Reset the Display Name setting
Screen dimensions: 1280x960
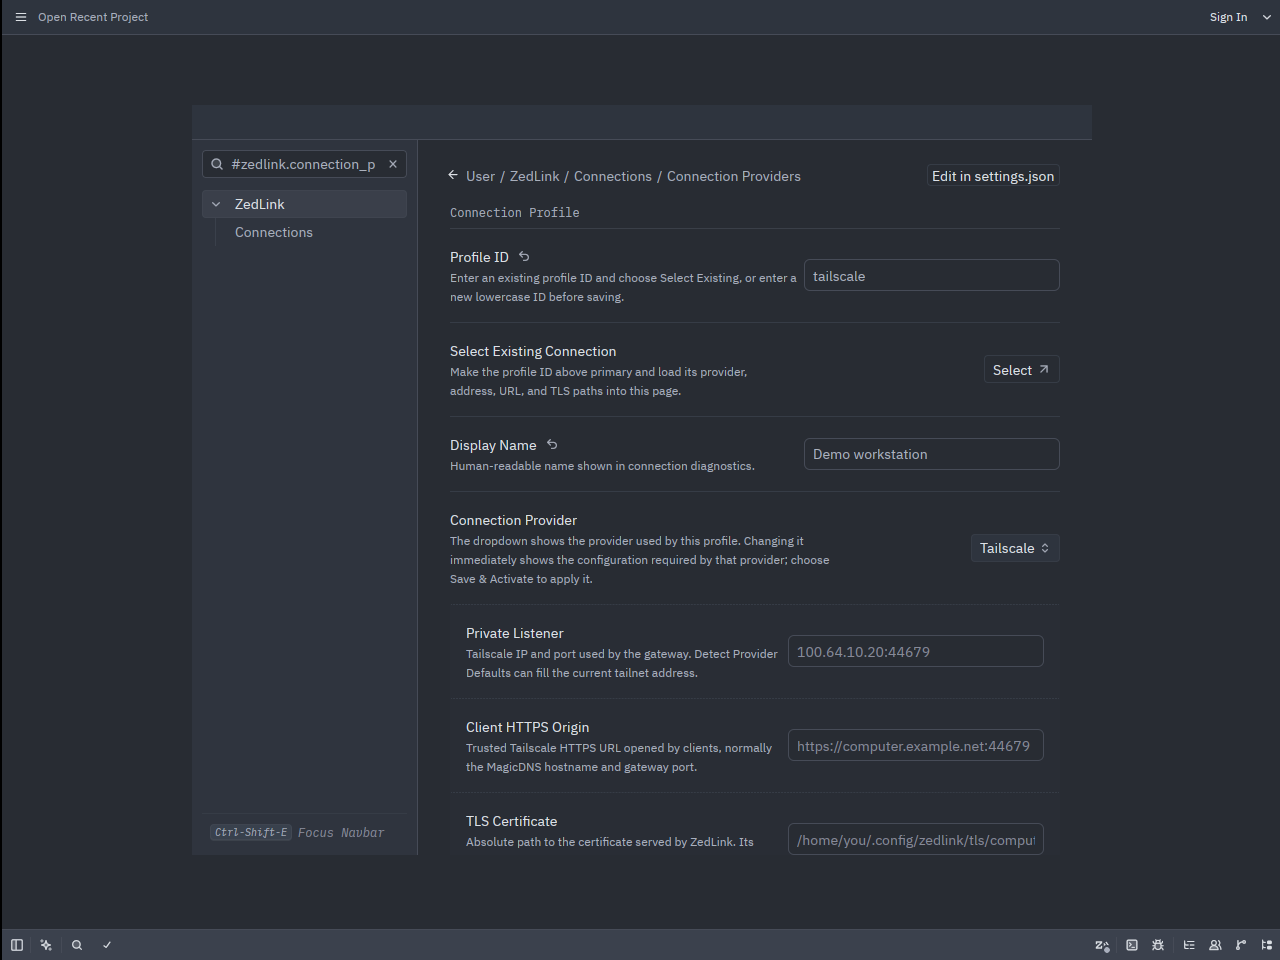coord(552,444)
